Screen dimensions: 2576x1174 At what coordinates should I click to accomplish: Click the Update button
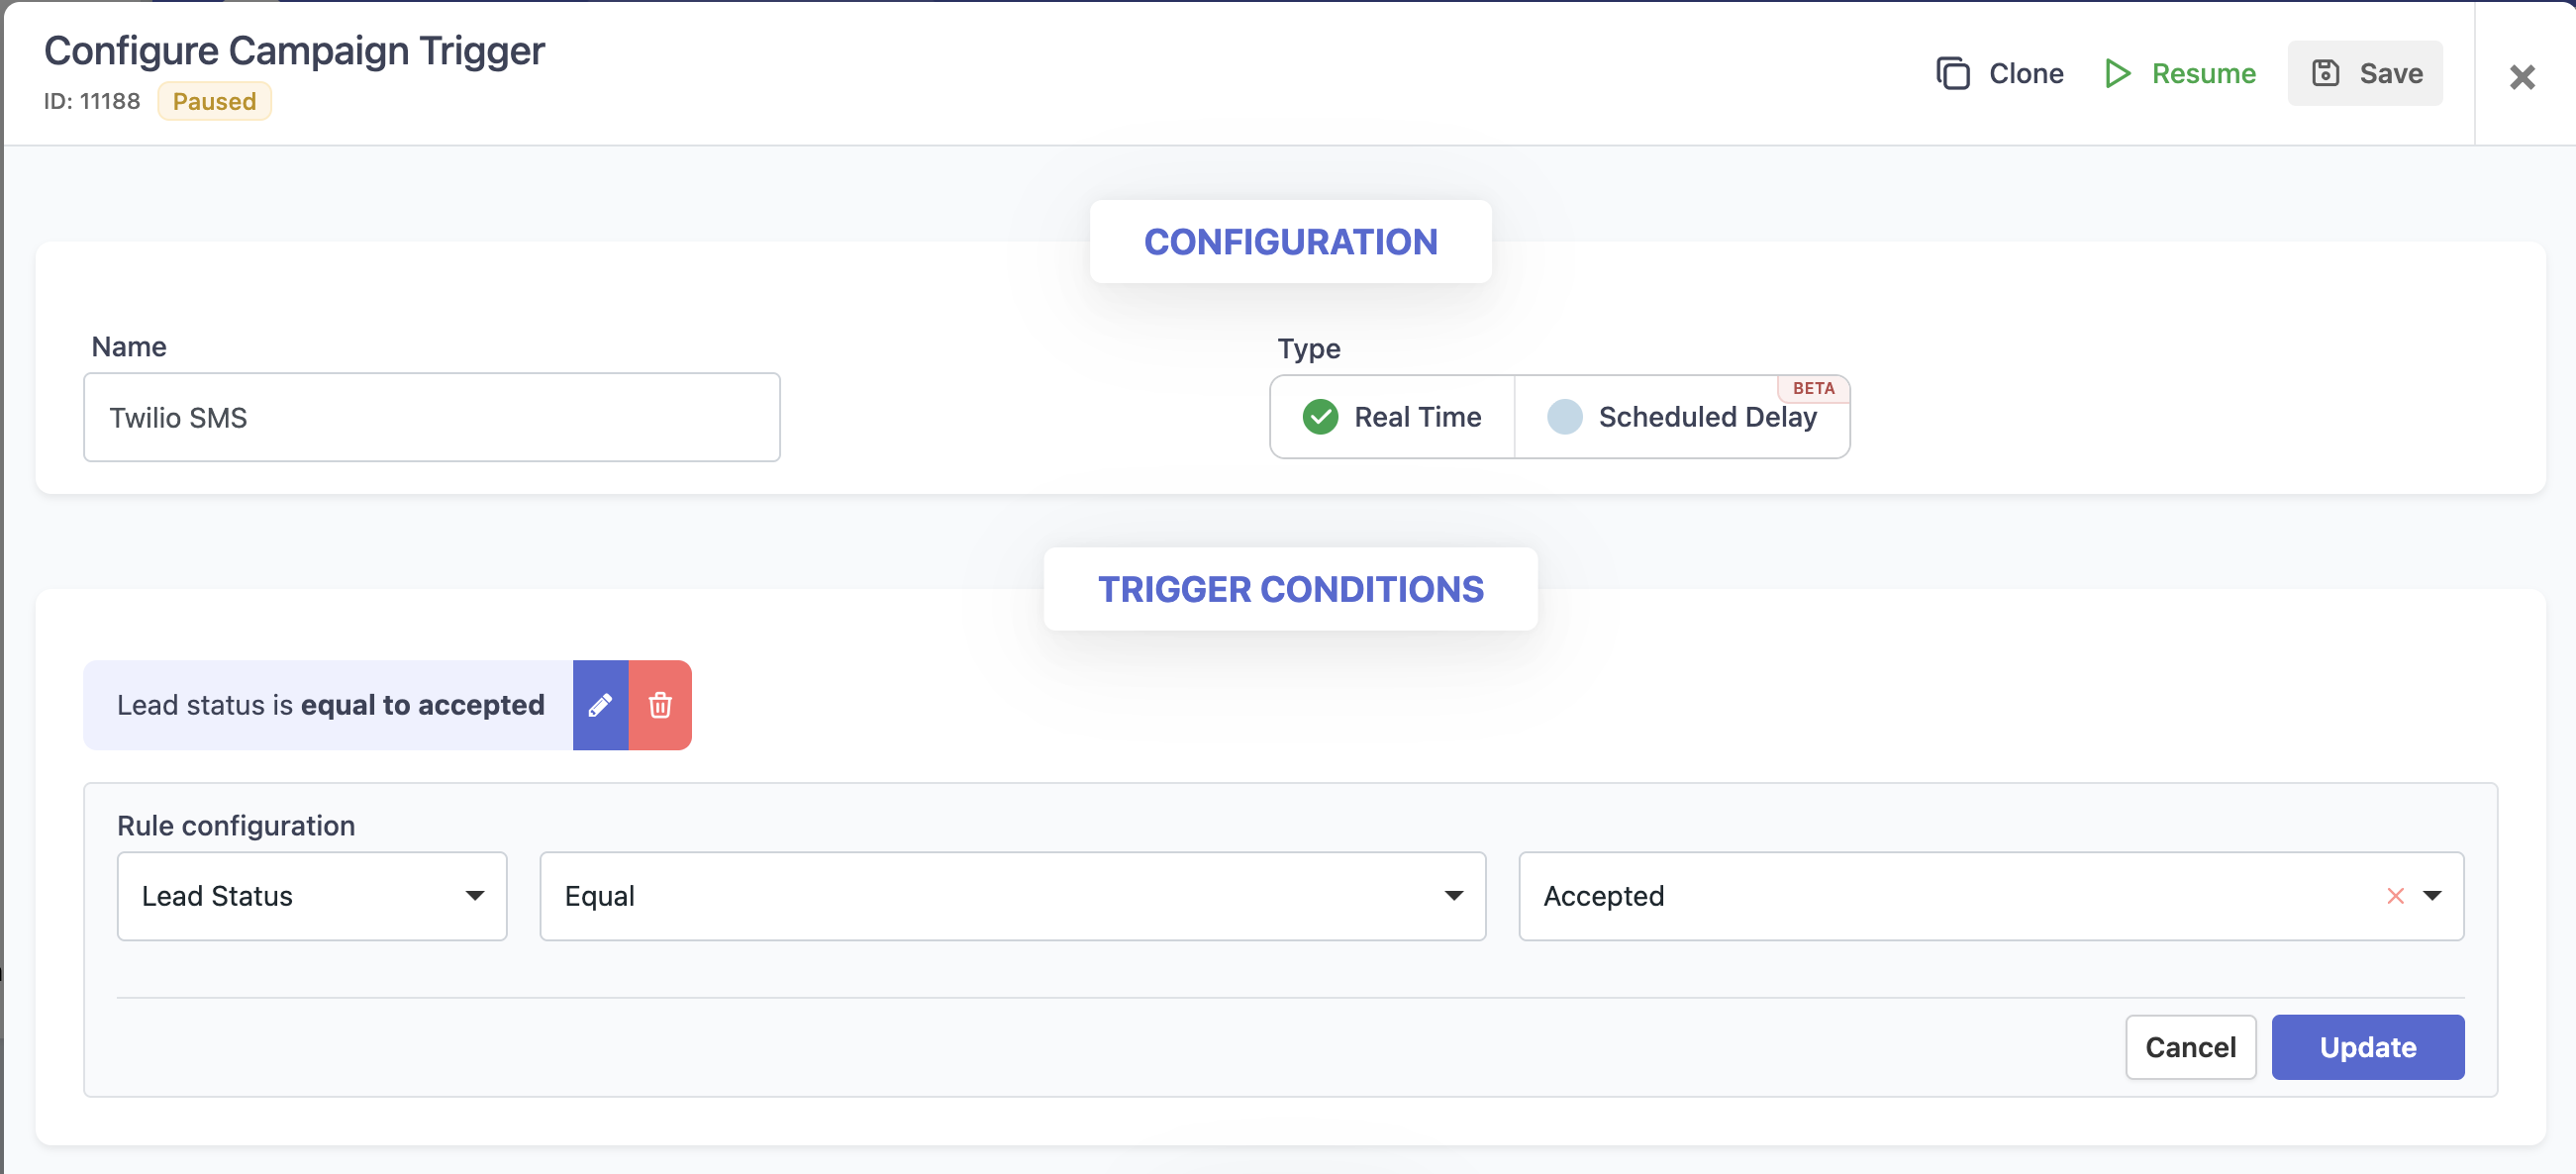point(2367,1047)
